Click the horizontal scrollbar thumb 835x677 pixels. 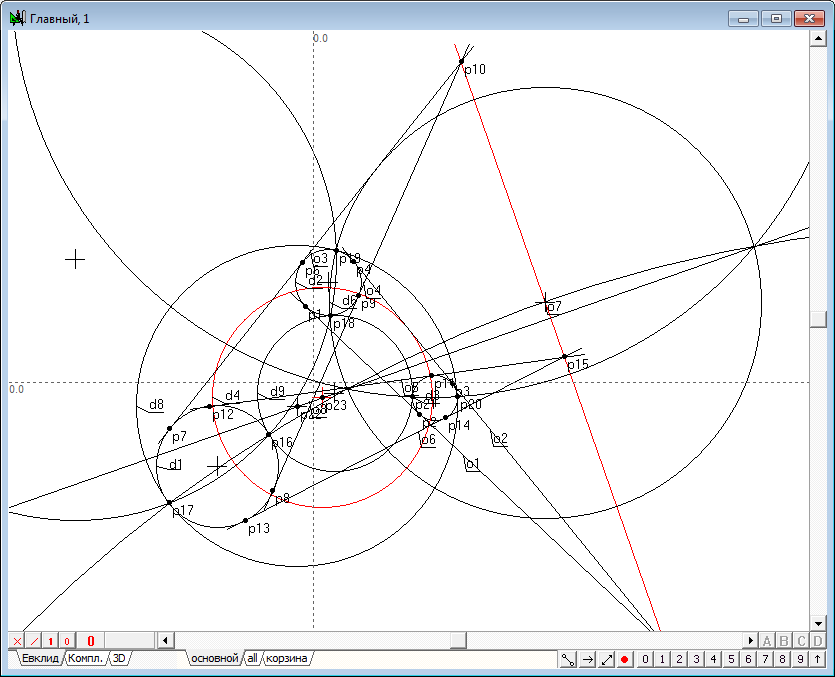tap(458, 640)
